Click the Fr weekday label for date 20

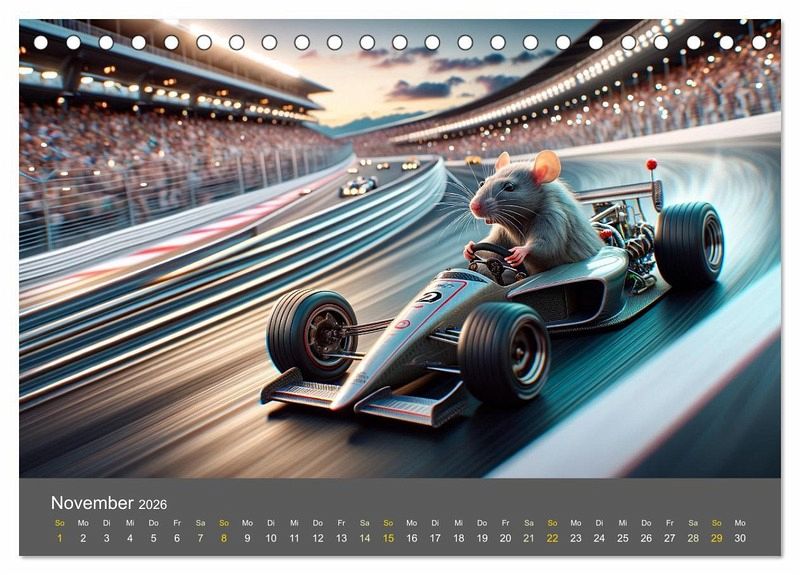(x=506, y=523)
